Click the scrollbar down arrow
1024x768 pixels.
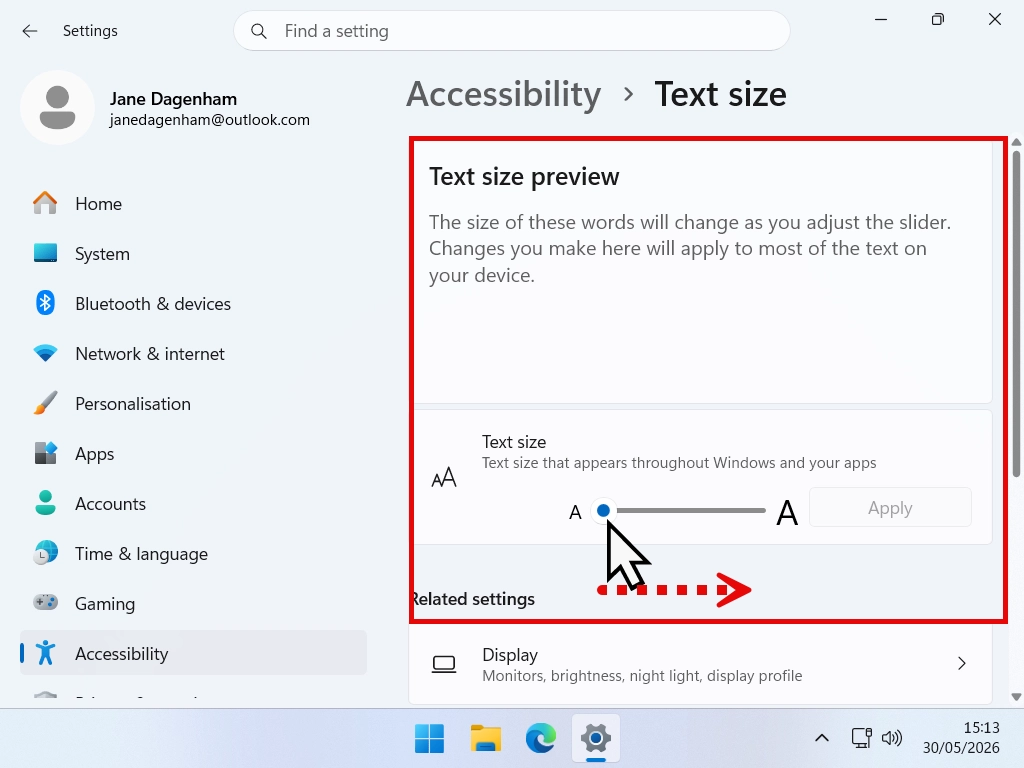coord(1016,697)
